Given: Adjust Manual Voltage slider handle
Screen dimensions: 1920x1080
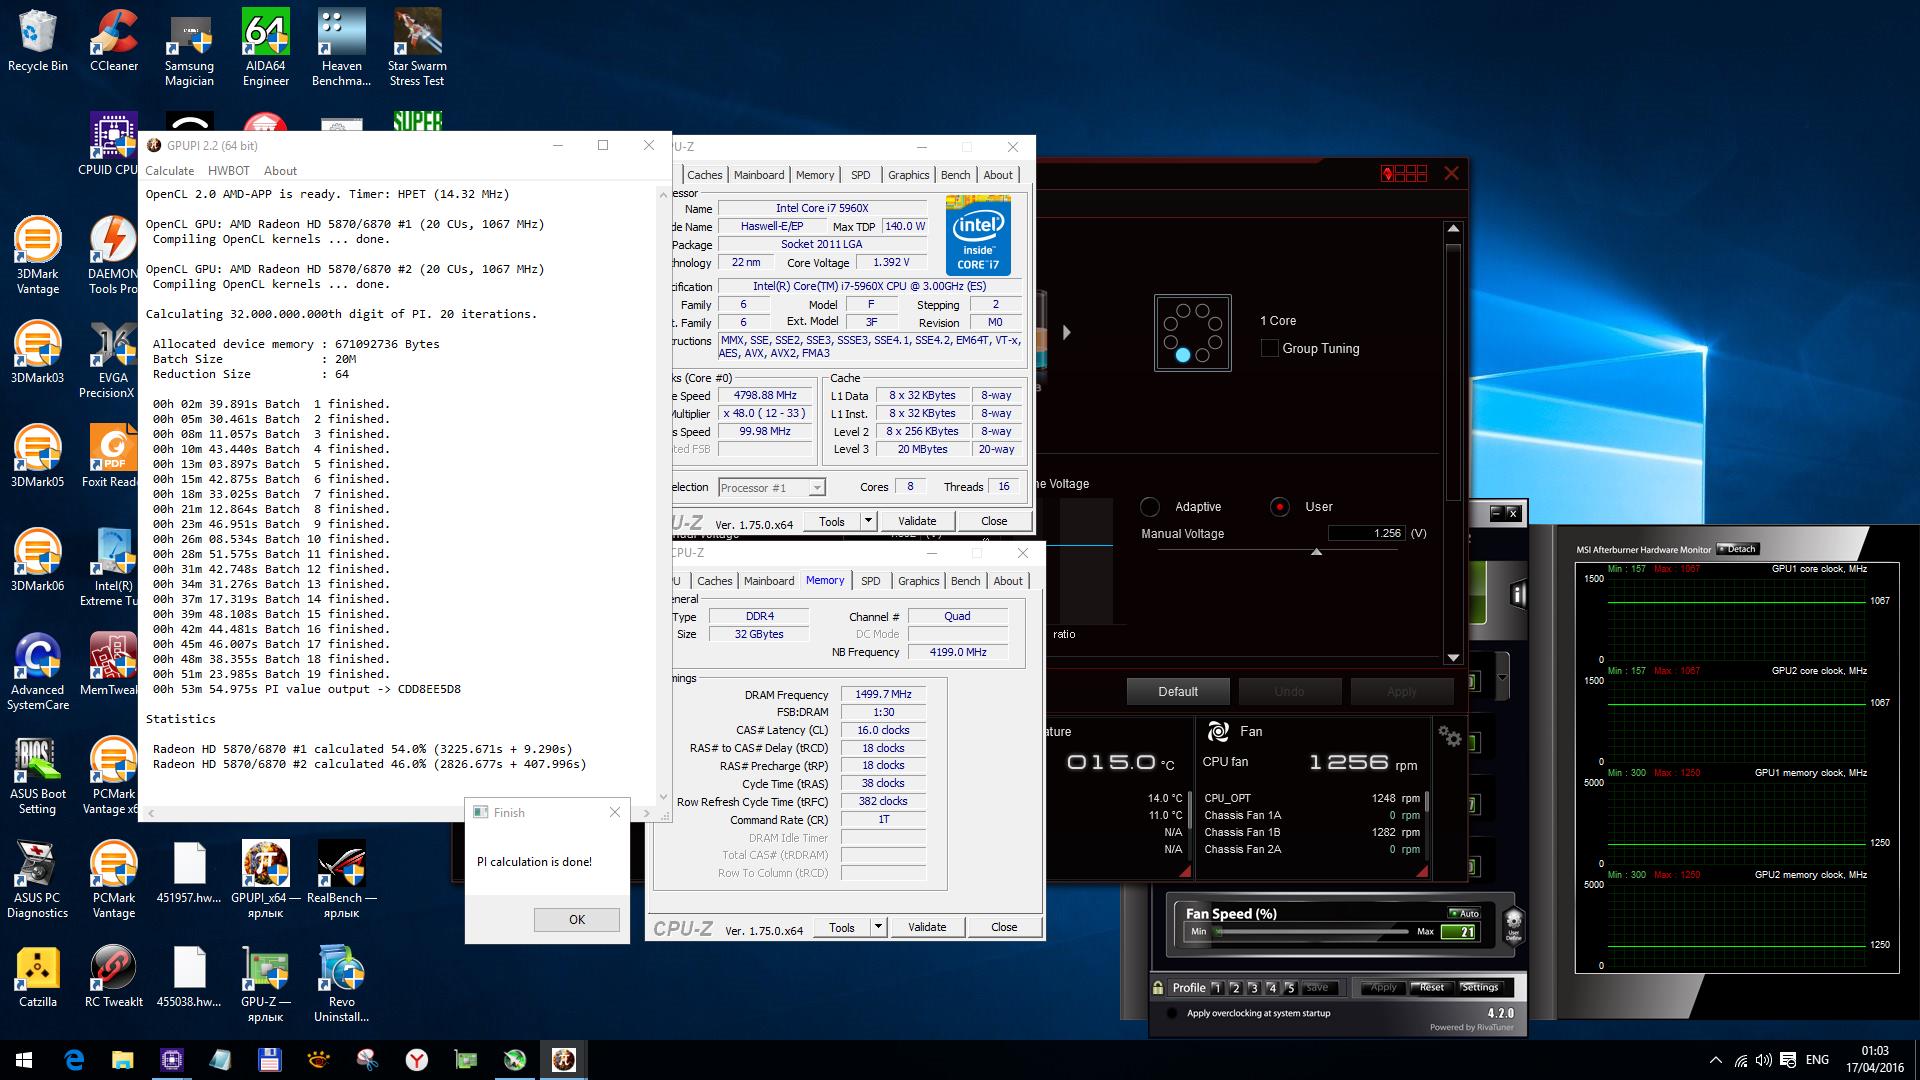Looking at the screenshot, I should (1316, 552).
